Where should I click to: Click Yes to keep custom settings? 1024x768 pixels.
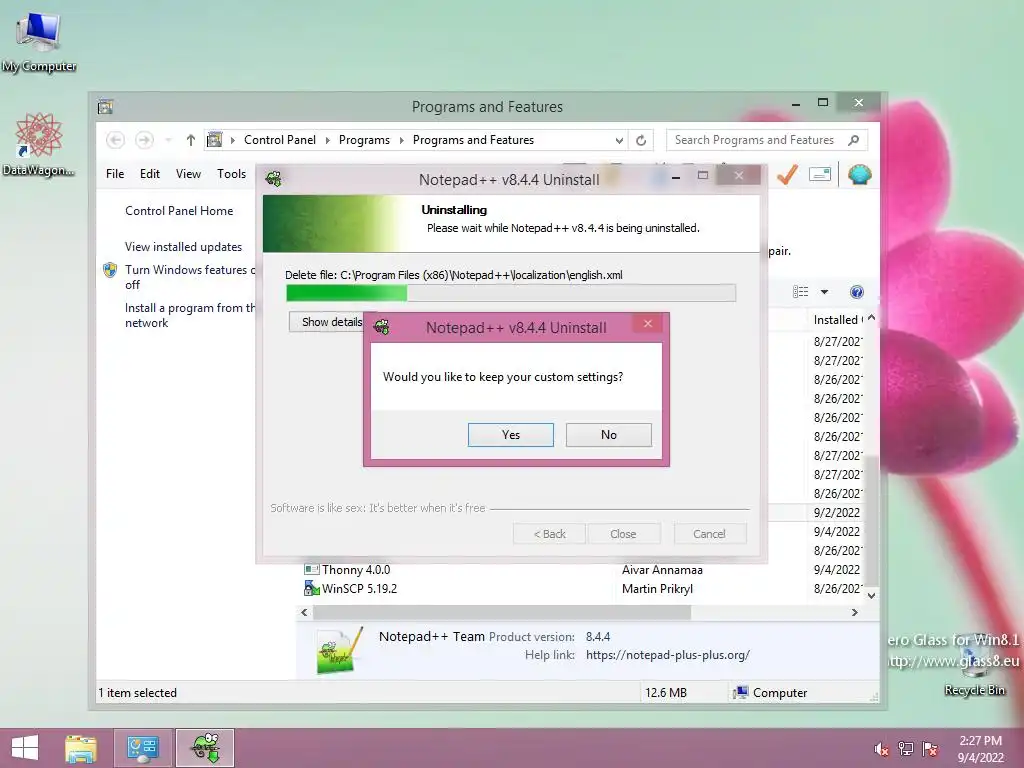510,435
